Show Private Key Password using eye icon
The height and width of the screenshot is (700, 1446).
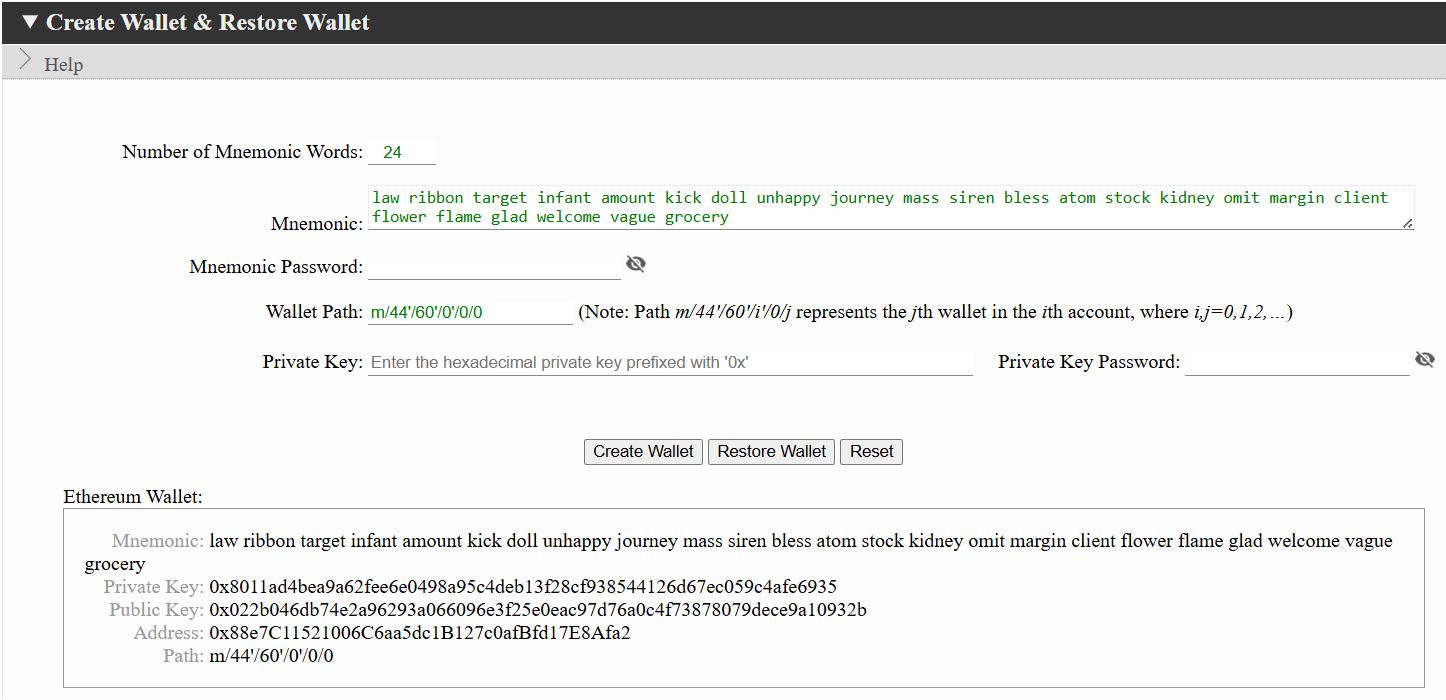[1425, 360]
